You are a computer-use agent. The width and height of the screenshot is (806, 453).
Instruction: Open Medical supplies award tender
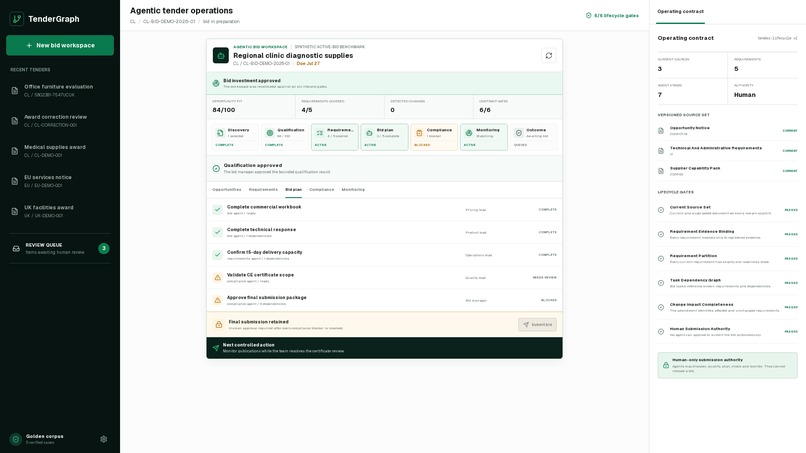[x=60, y=151]
